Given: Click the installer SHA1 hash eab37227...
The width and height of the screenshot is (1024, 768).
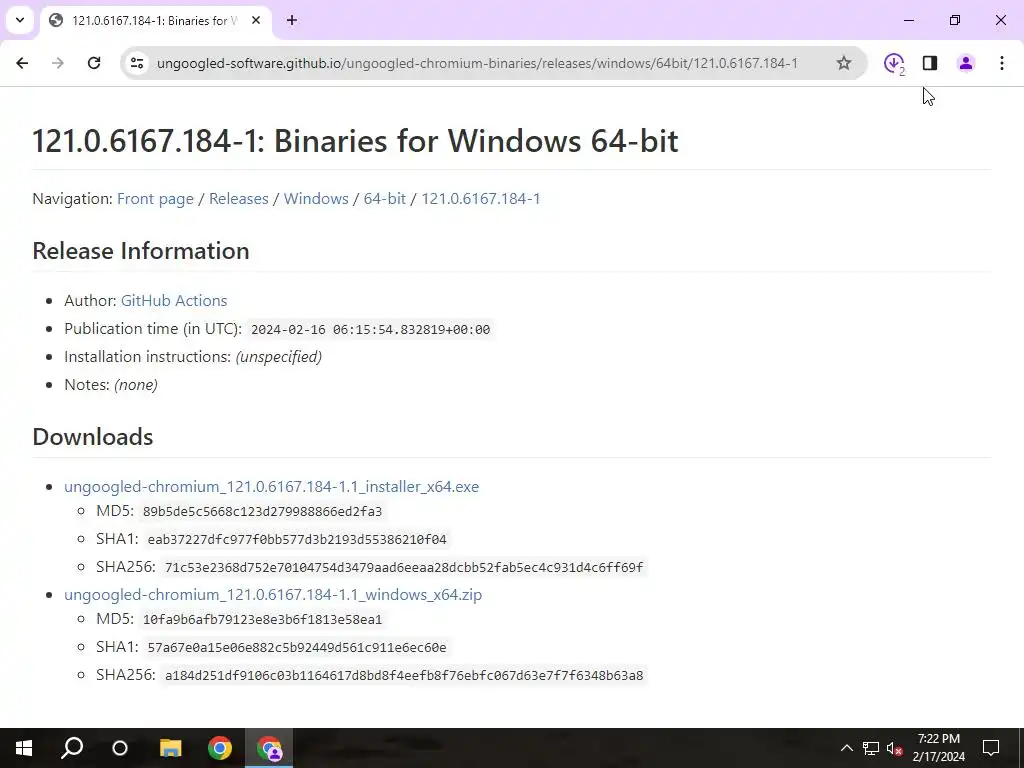Looking at the screenshot, I should click(297, 539).
